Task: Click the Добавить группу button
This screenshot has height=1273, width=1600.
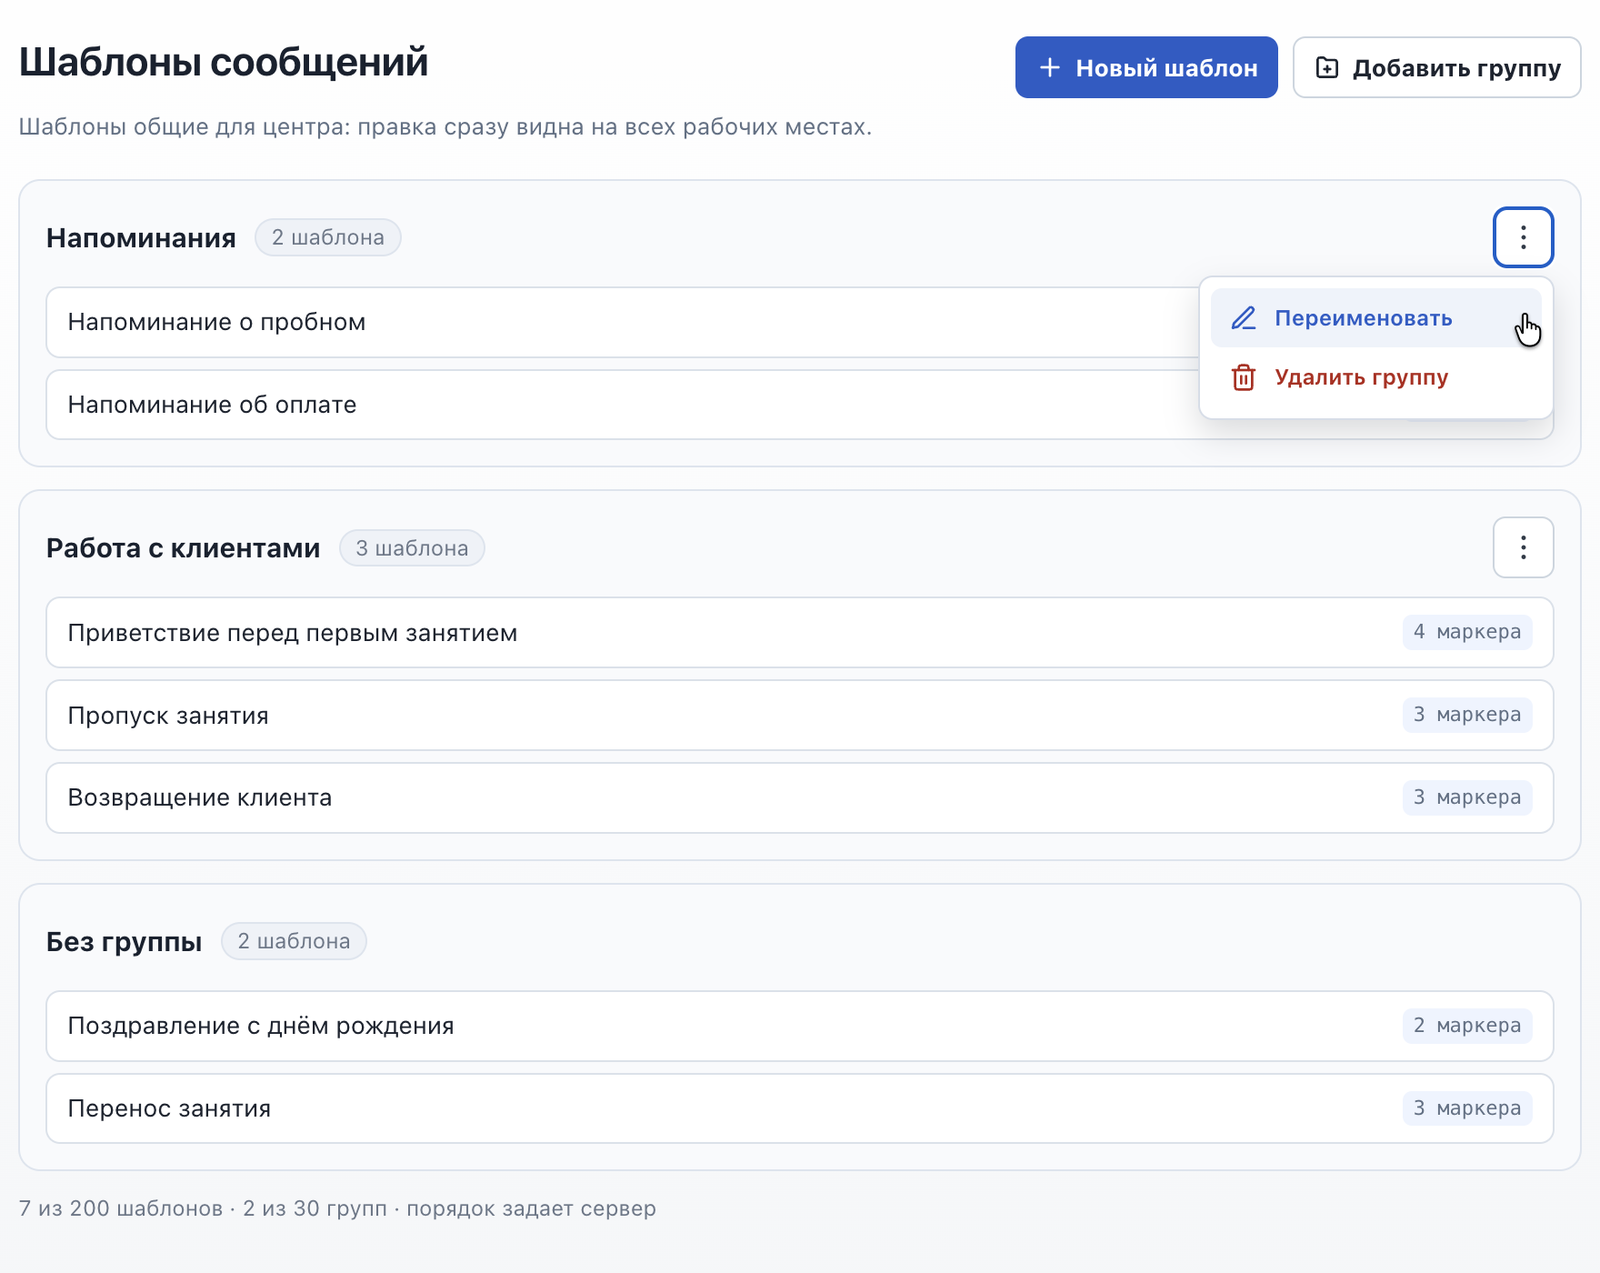Action: click(x=1437, y=68)
